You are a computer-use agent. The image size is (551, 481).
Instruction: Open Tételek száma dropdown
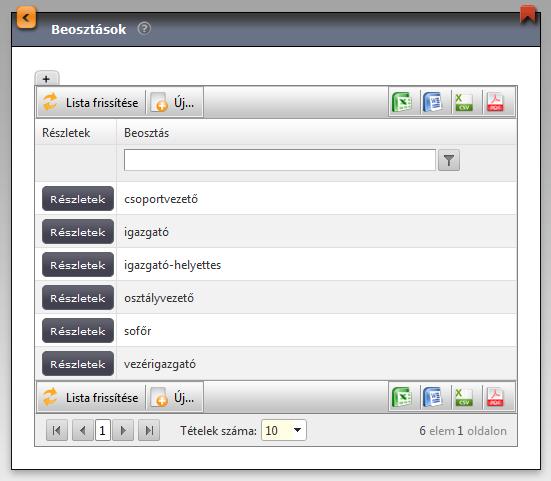tap(284, 430)
